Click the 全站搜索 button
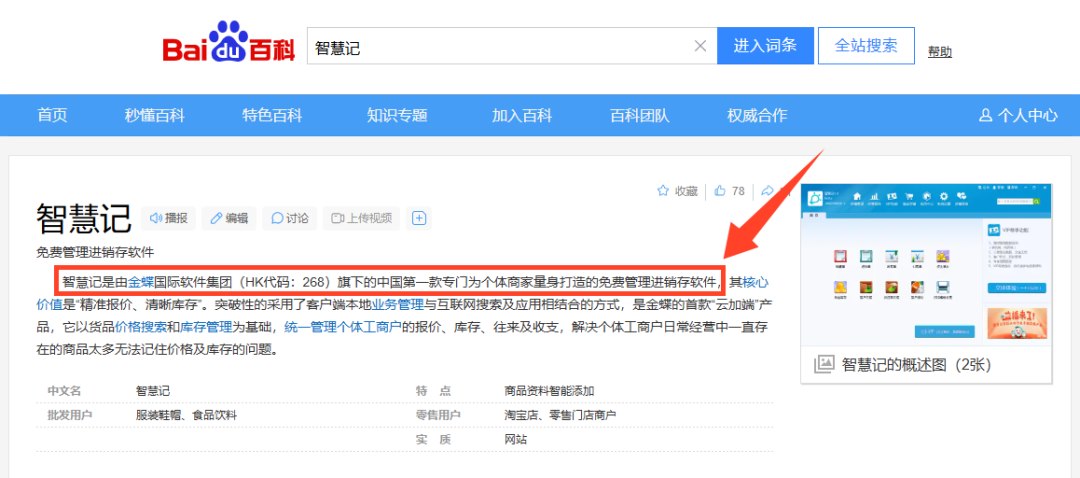 tap(866, 46)
